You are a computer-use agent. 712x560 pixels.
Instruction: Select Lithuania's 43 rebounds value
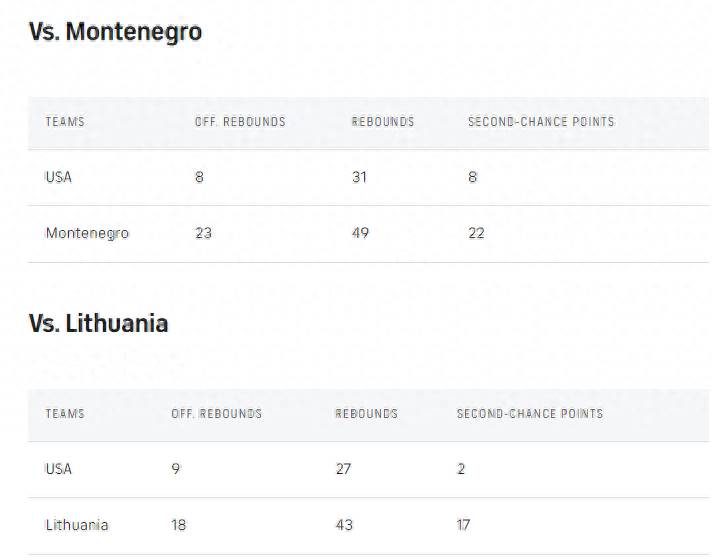[x=344, y=525]
